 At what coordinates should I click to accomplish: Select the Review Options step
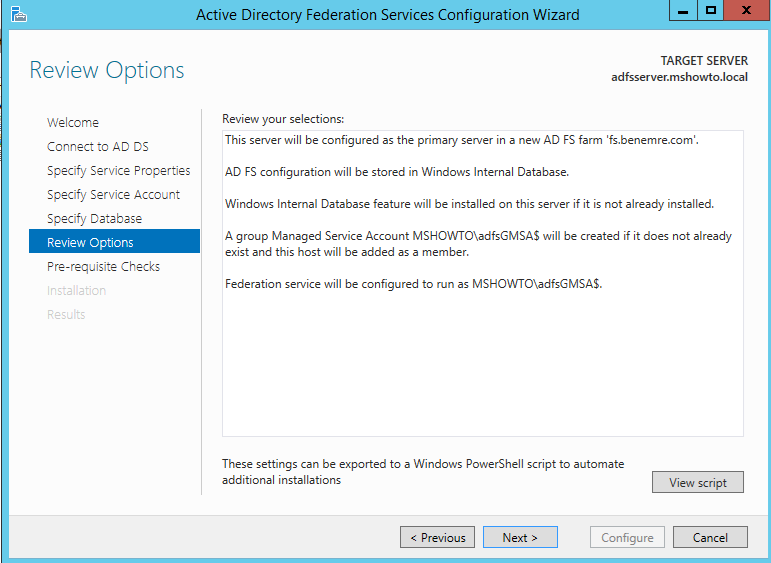[x=115, y=241]
